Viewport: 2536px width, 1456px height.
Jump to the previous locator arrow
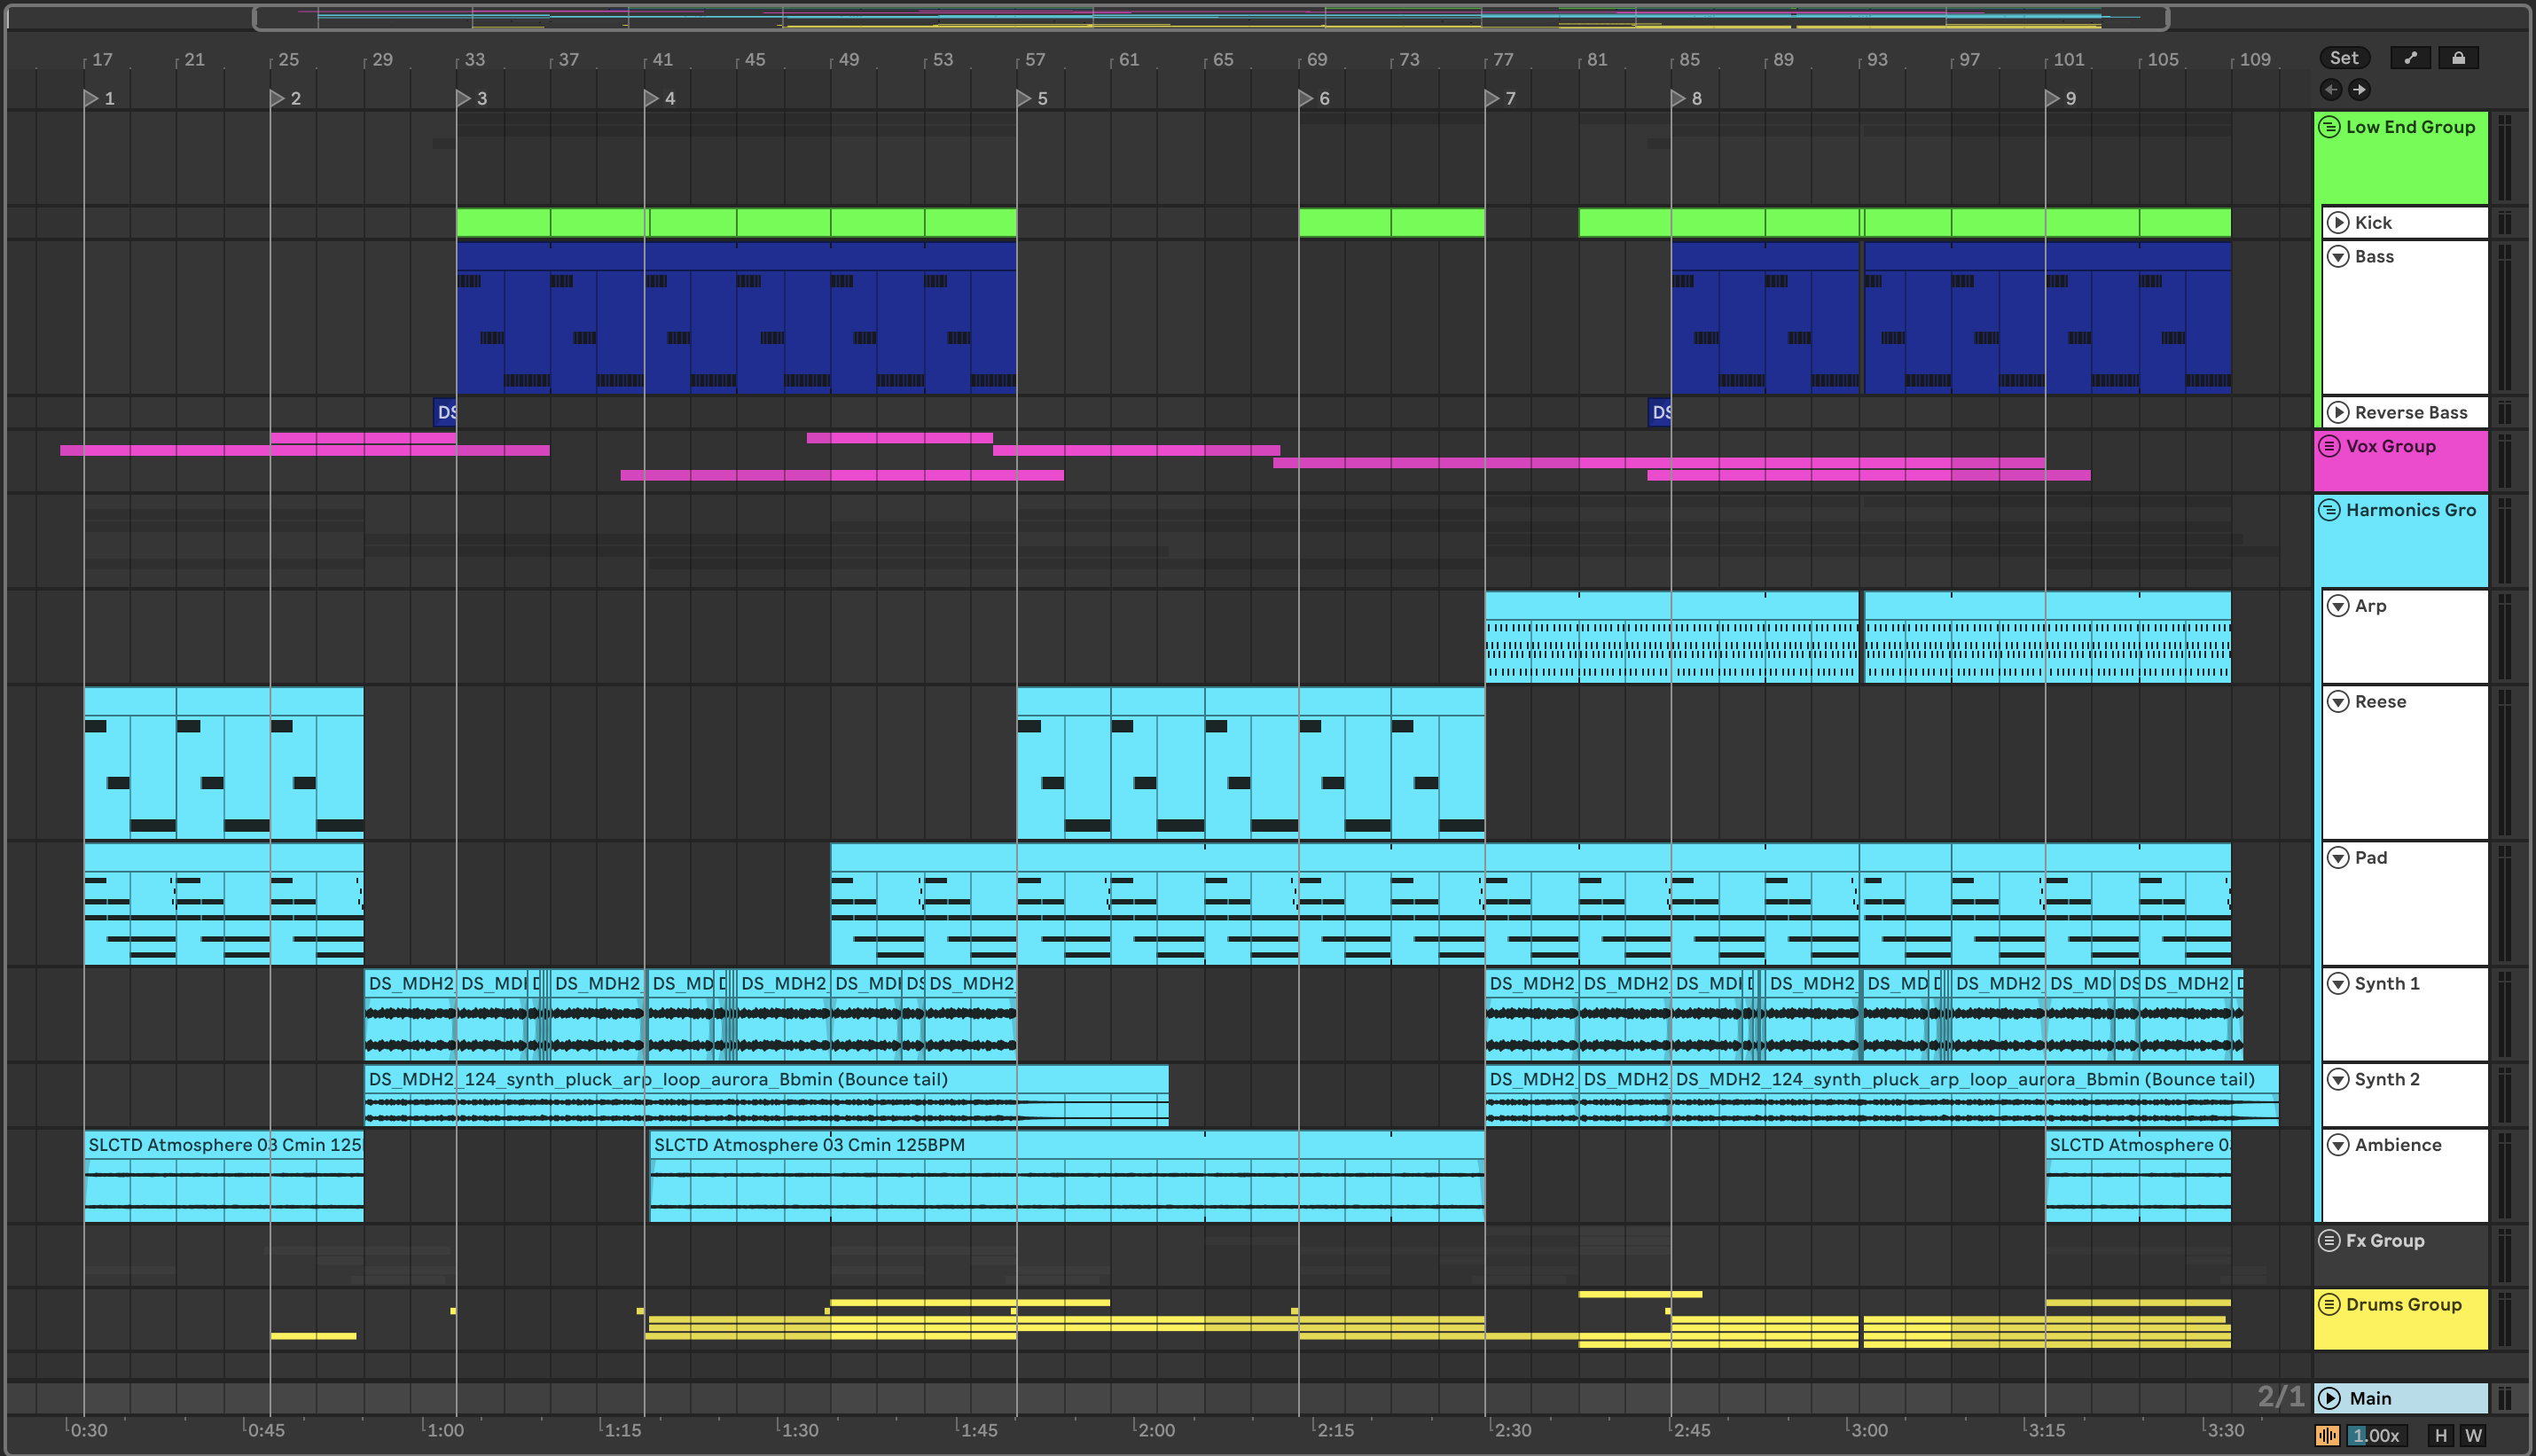tap(2331, 90)
